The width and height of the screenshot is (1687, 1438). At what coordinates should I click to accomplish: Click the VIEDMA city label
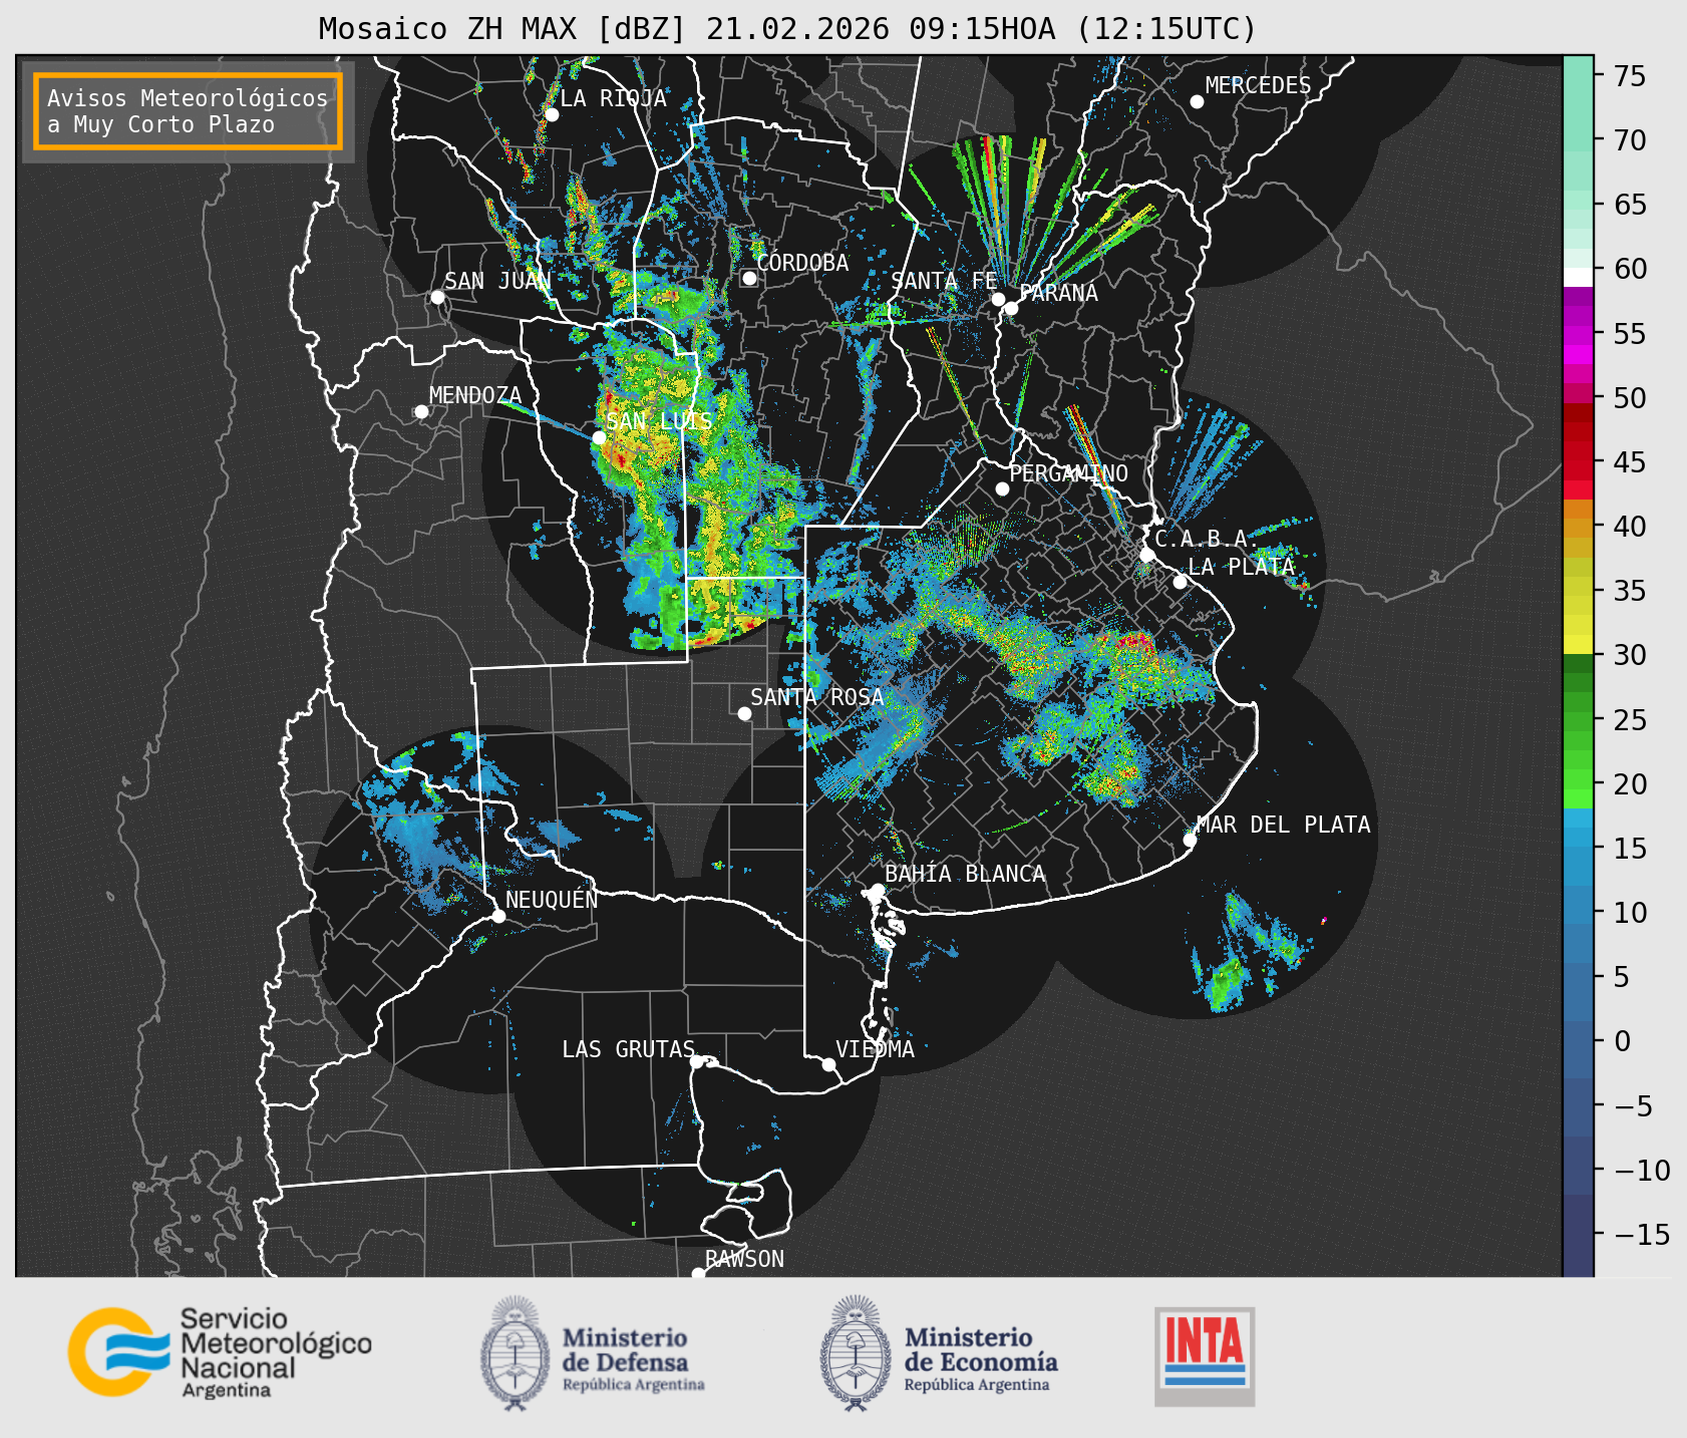pyautogui.click(x=874, y=1049)
